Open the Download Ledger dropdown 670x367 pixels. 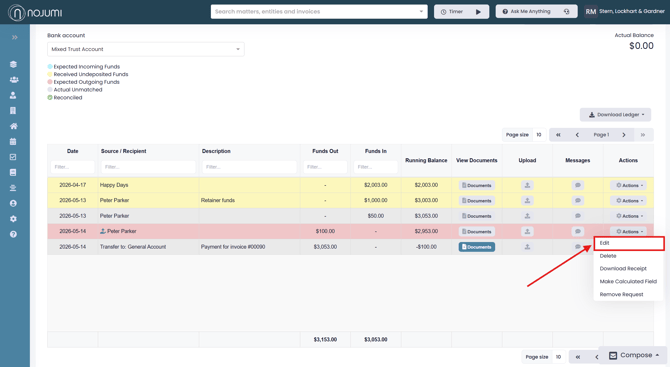(x=615, y=115)
